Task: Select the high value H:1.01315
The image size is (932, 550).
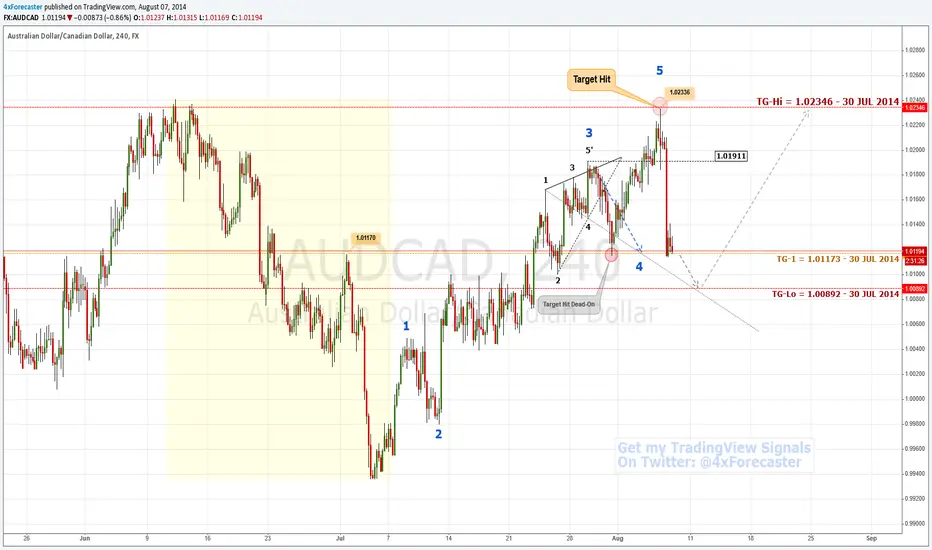Action: pyautogui.click(x=181, y=18)
